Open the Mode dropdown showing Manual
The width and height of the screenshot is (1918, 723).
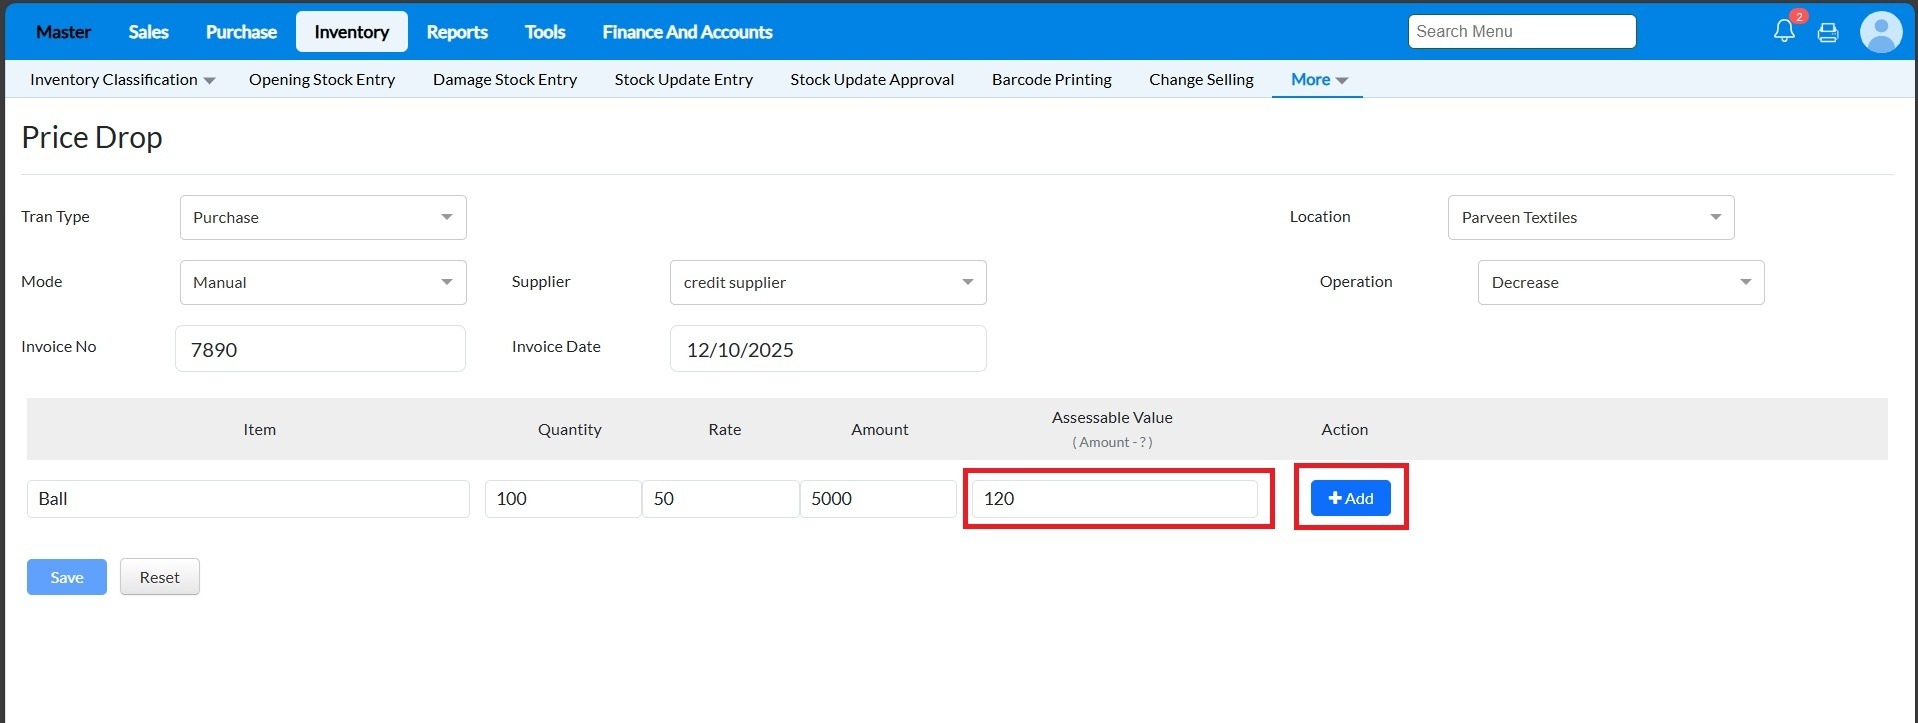pos(323,282)
